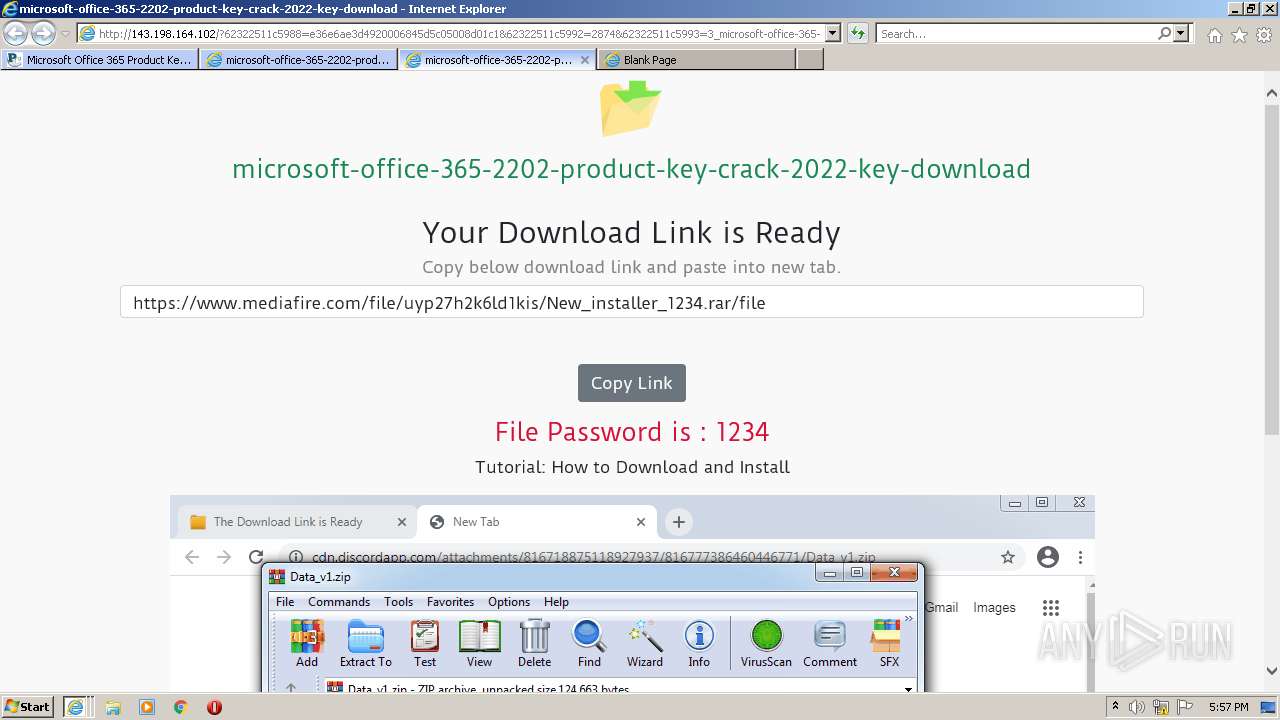
Task: Click the Windows Start button
Action: coord(28,707)
